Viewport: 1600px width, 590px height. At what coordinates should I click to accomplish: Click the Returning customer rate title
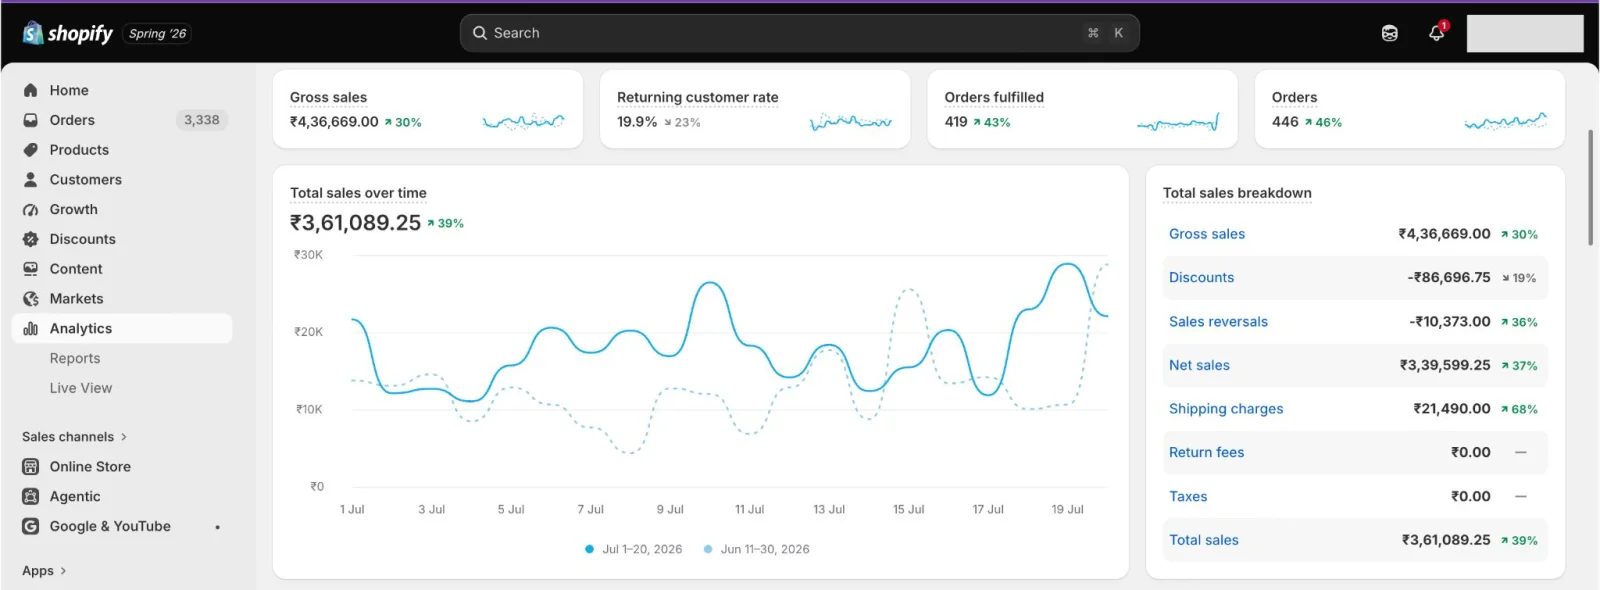[x=697, y=97]
